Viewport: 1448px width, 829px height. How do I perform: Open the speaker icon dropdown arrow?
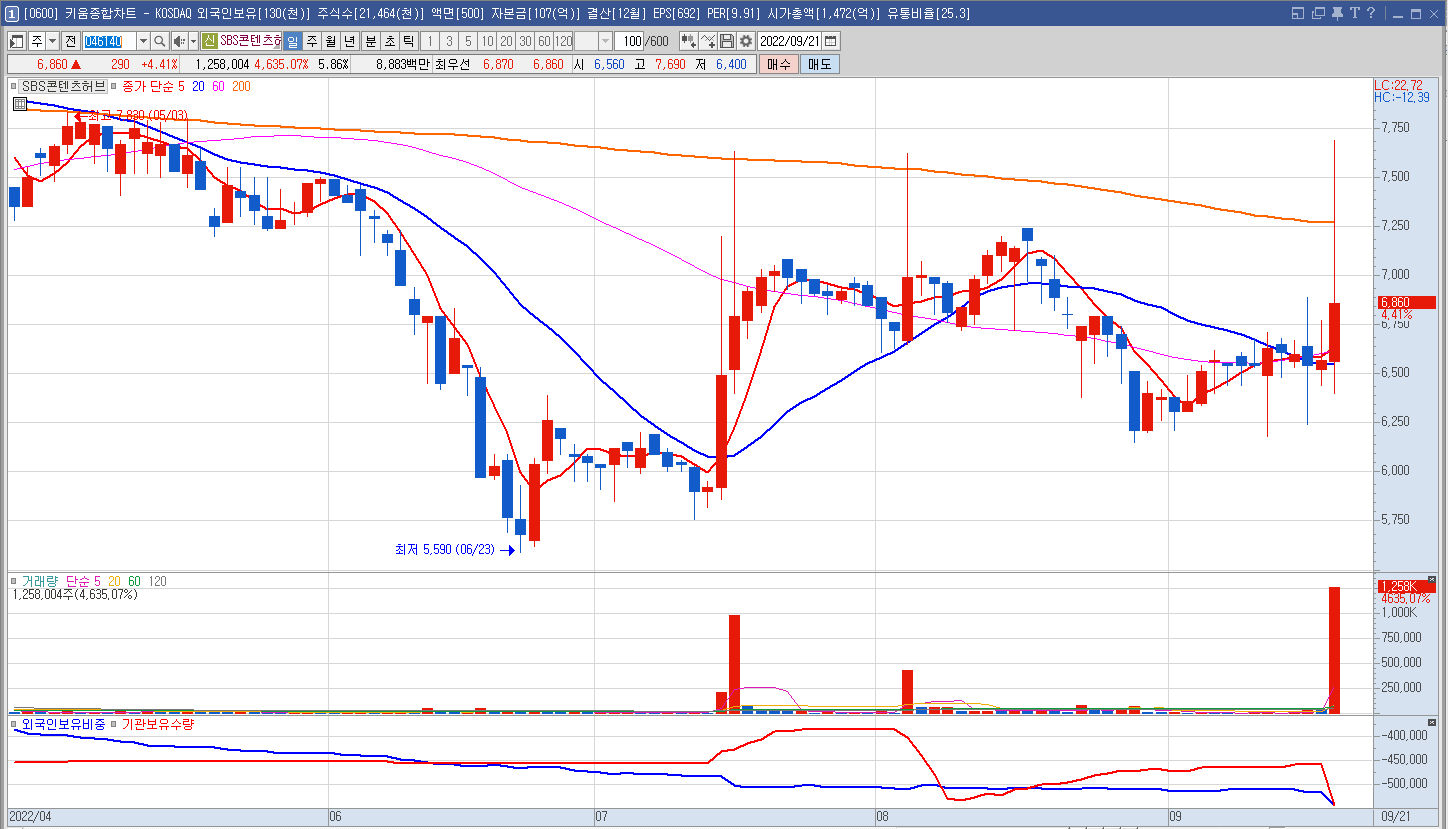pyautogui.click(x=193, y=41)
